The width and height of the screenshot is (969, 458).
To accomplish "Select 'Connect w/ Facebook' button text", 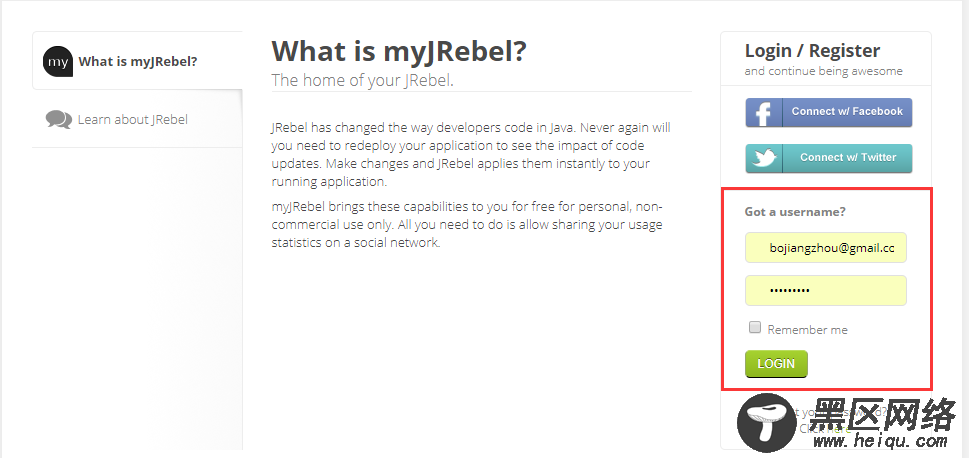I will pyautogui.click(x=847, y=111).
